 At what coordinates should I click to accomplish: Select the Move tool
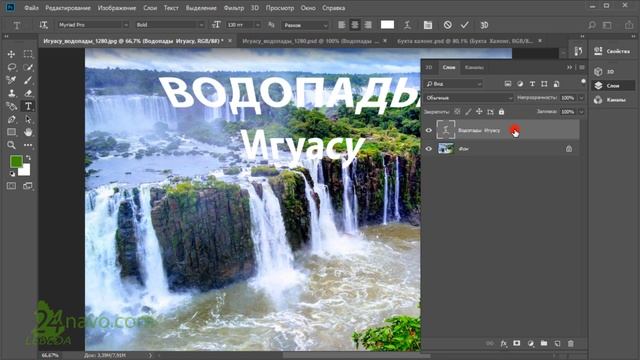click(11, 54)
